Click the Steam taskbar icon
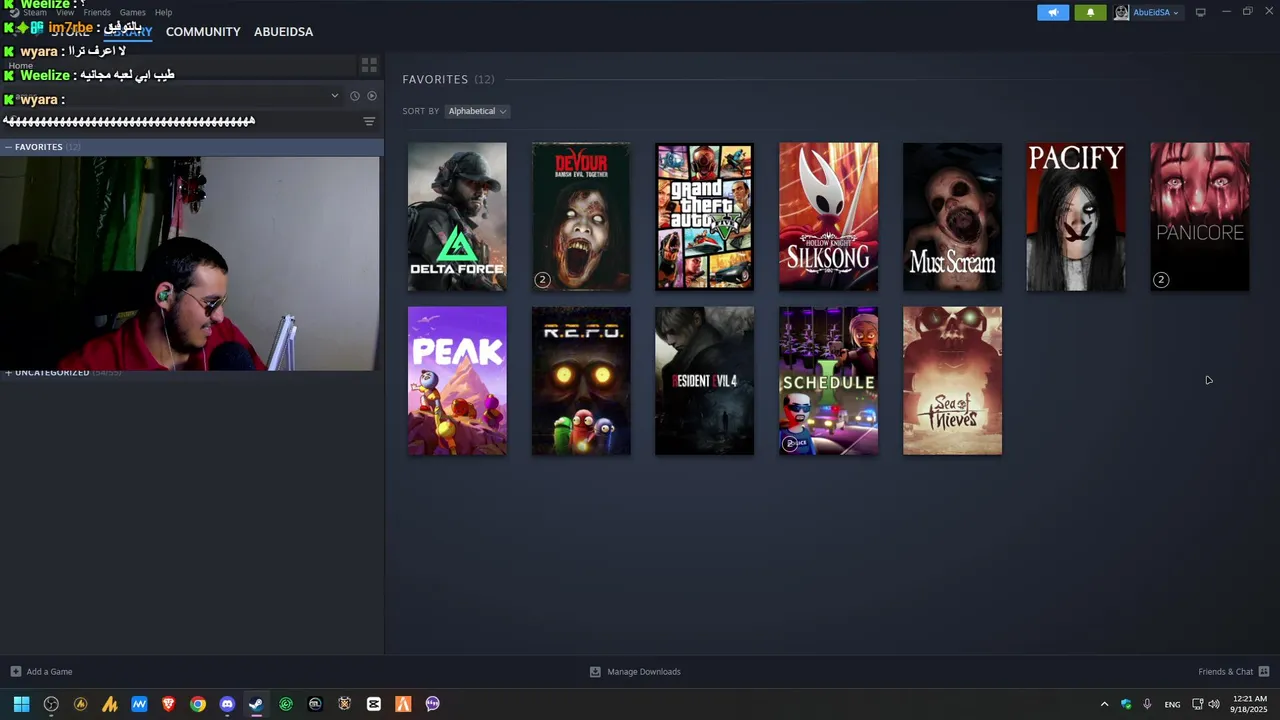Viewport: 1280px width, 720px height. [256, 704]
